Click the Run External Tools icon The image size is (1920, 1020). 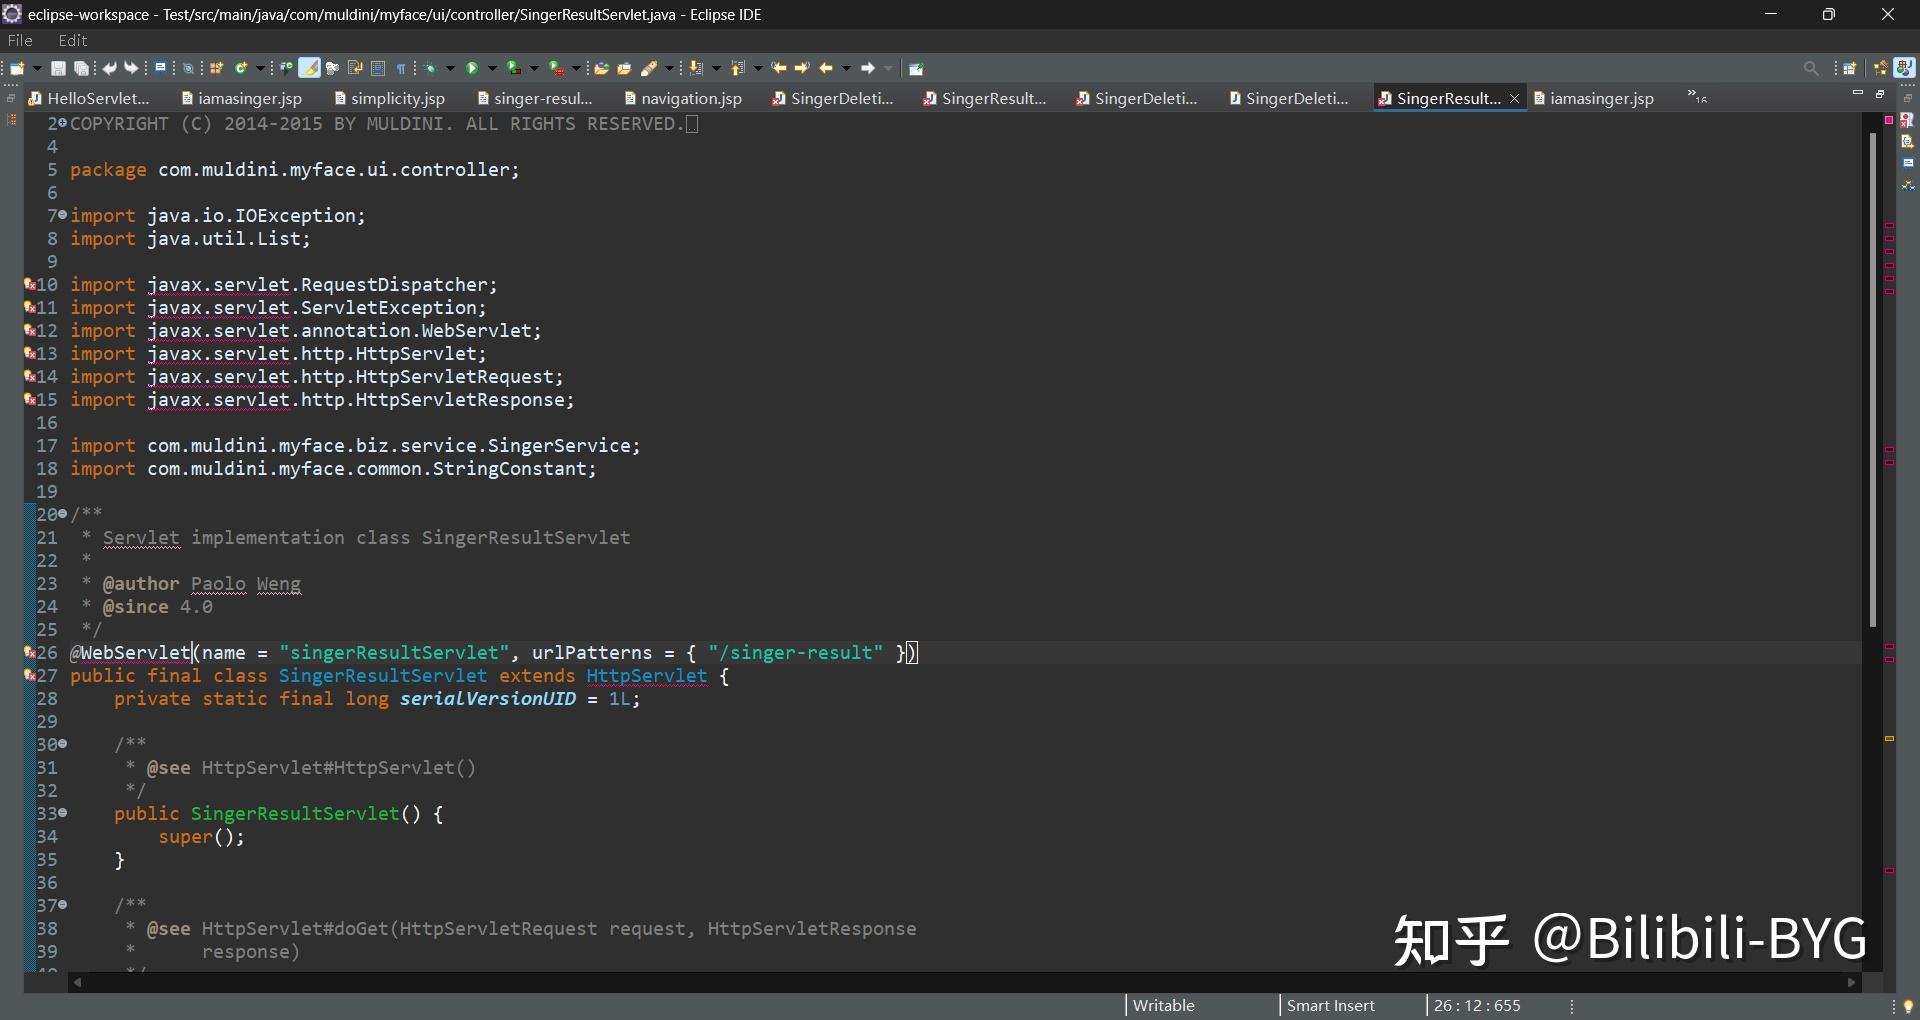(556, 68)
